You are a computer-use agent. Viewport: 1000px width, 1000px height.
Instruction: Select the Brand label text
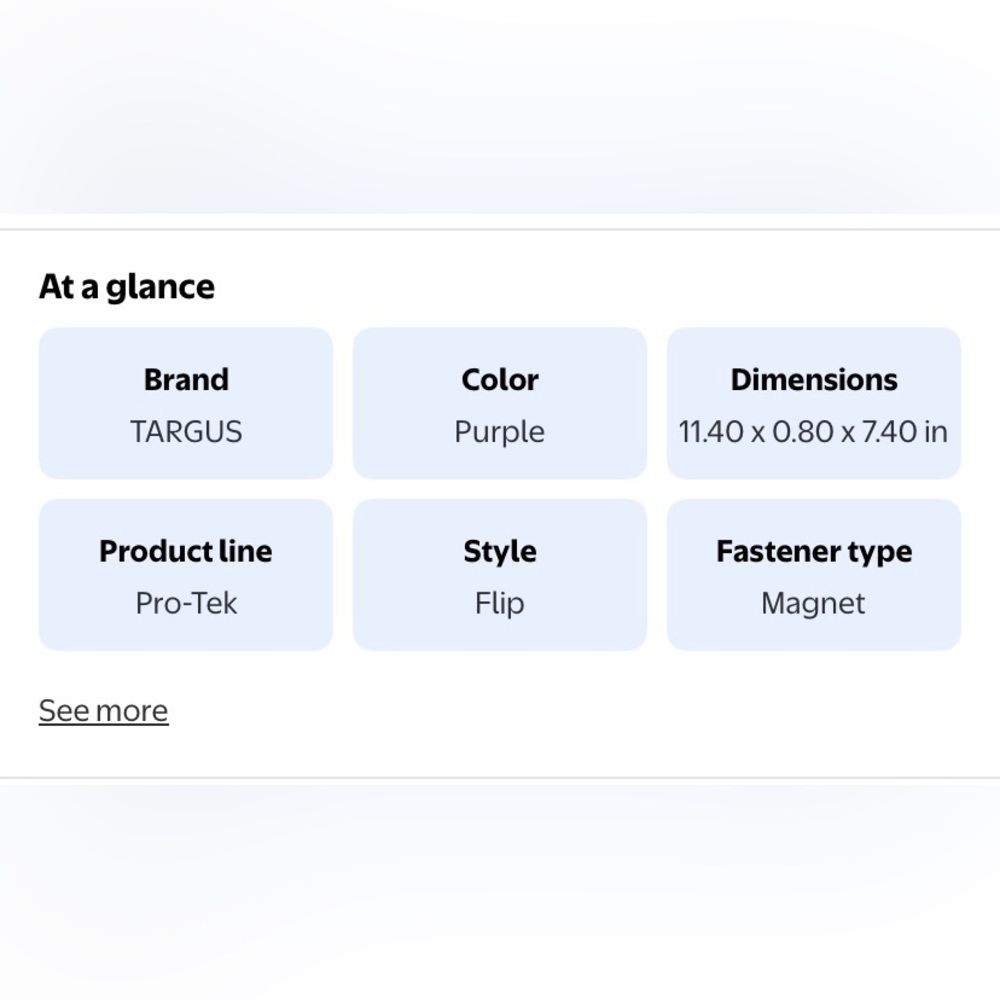click(x=186, y=379)
